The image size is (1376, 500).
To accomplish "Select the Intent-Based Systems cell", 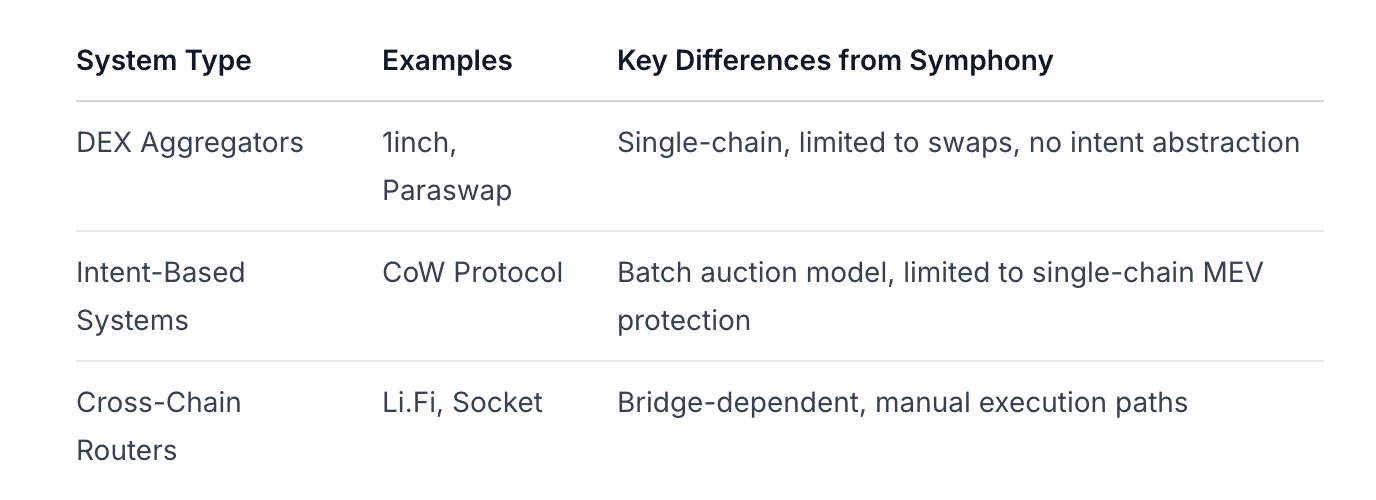I will click(160, 296).
